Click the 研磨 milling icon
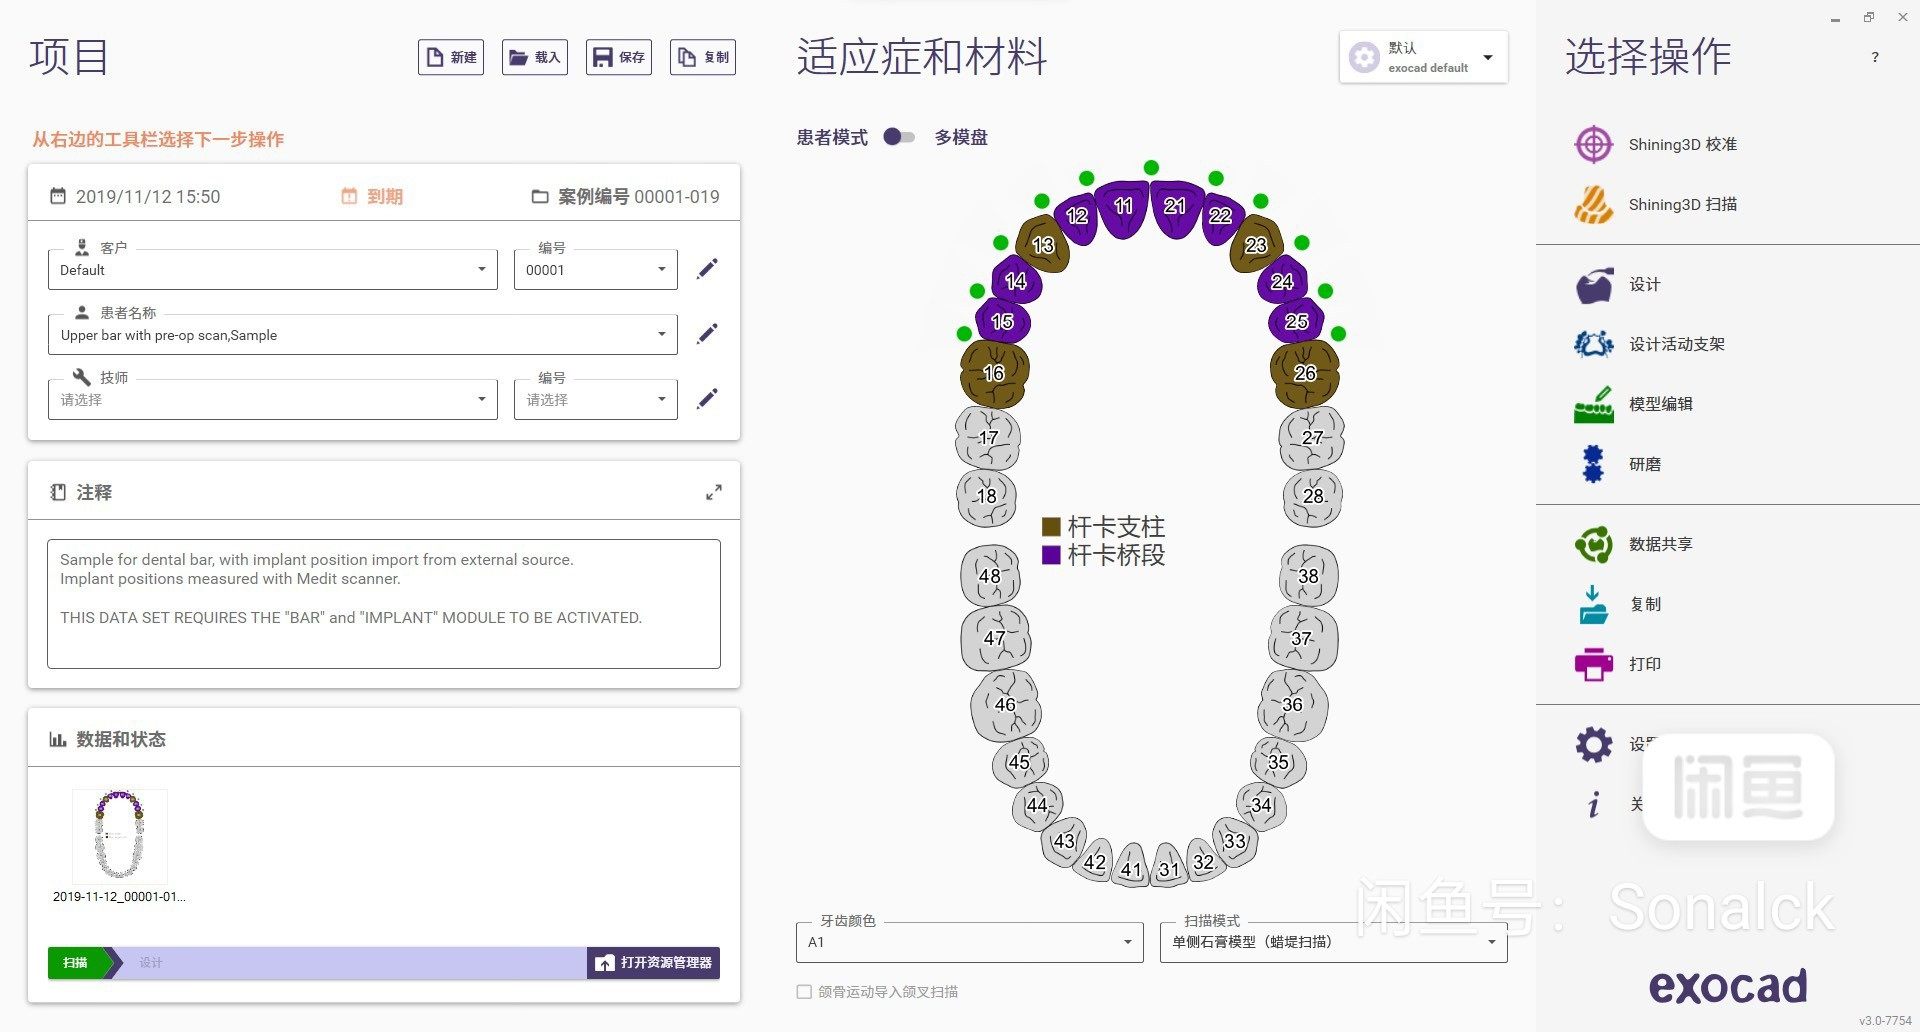 click(x=1593, y=464)
